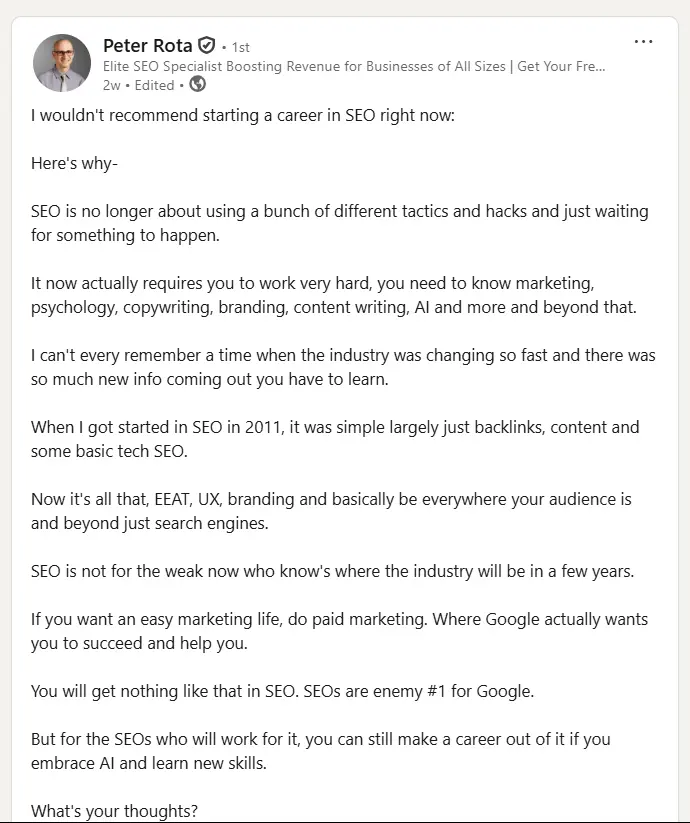Click the Elite SEO Specialist headline text
690x823 pixels.
354,66
